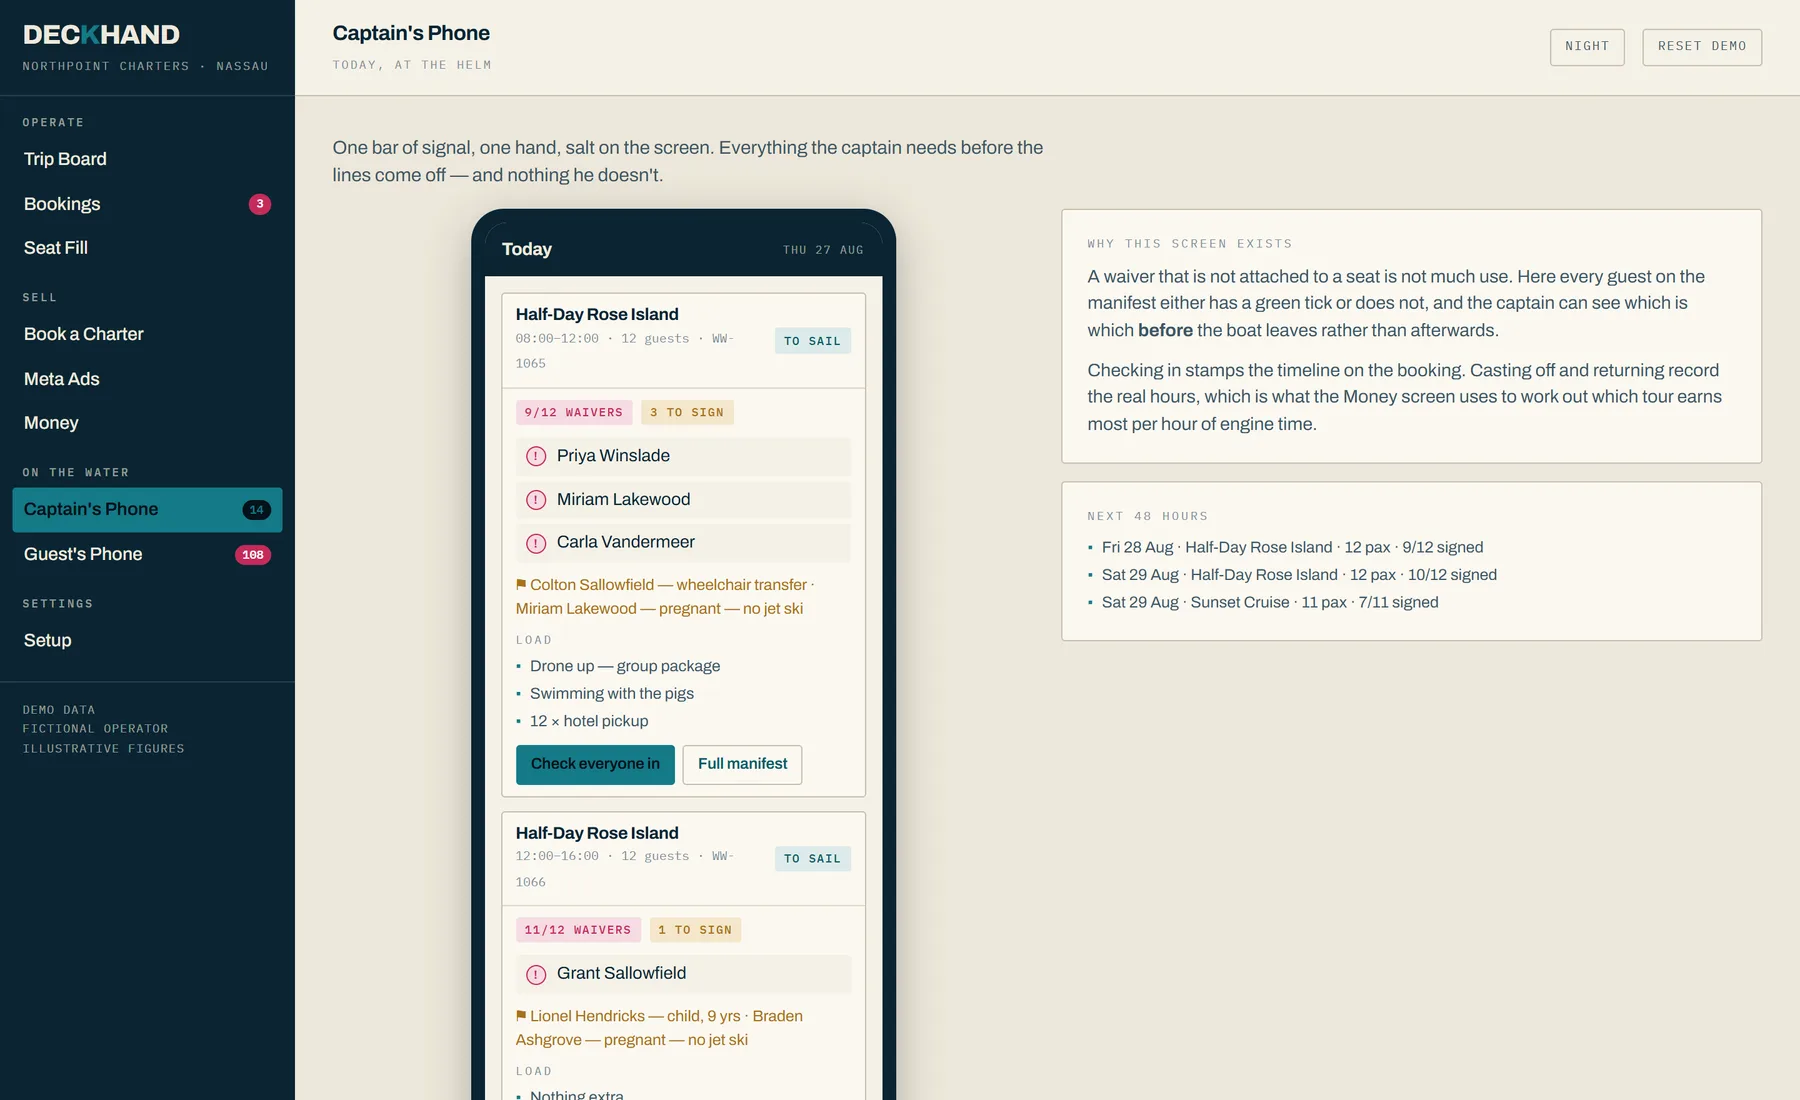Select Miriam Lakewood guest row

tap(683, 500)
